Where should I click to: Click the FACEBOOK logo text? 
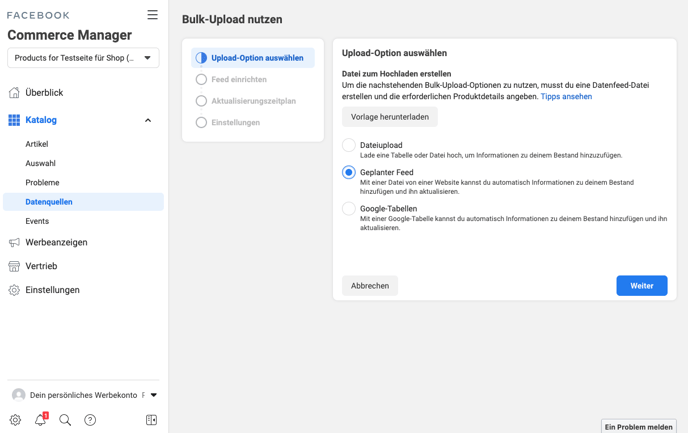pos(38,15)
